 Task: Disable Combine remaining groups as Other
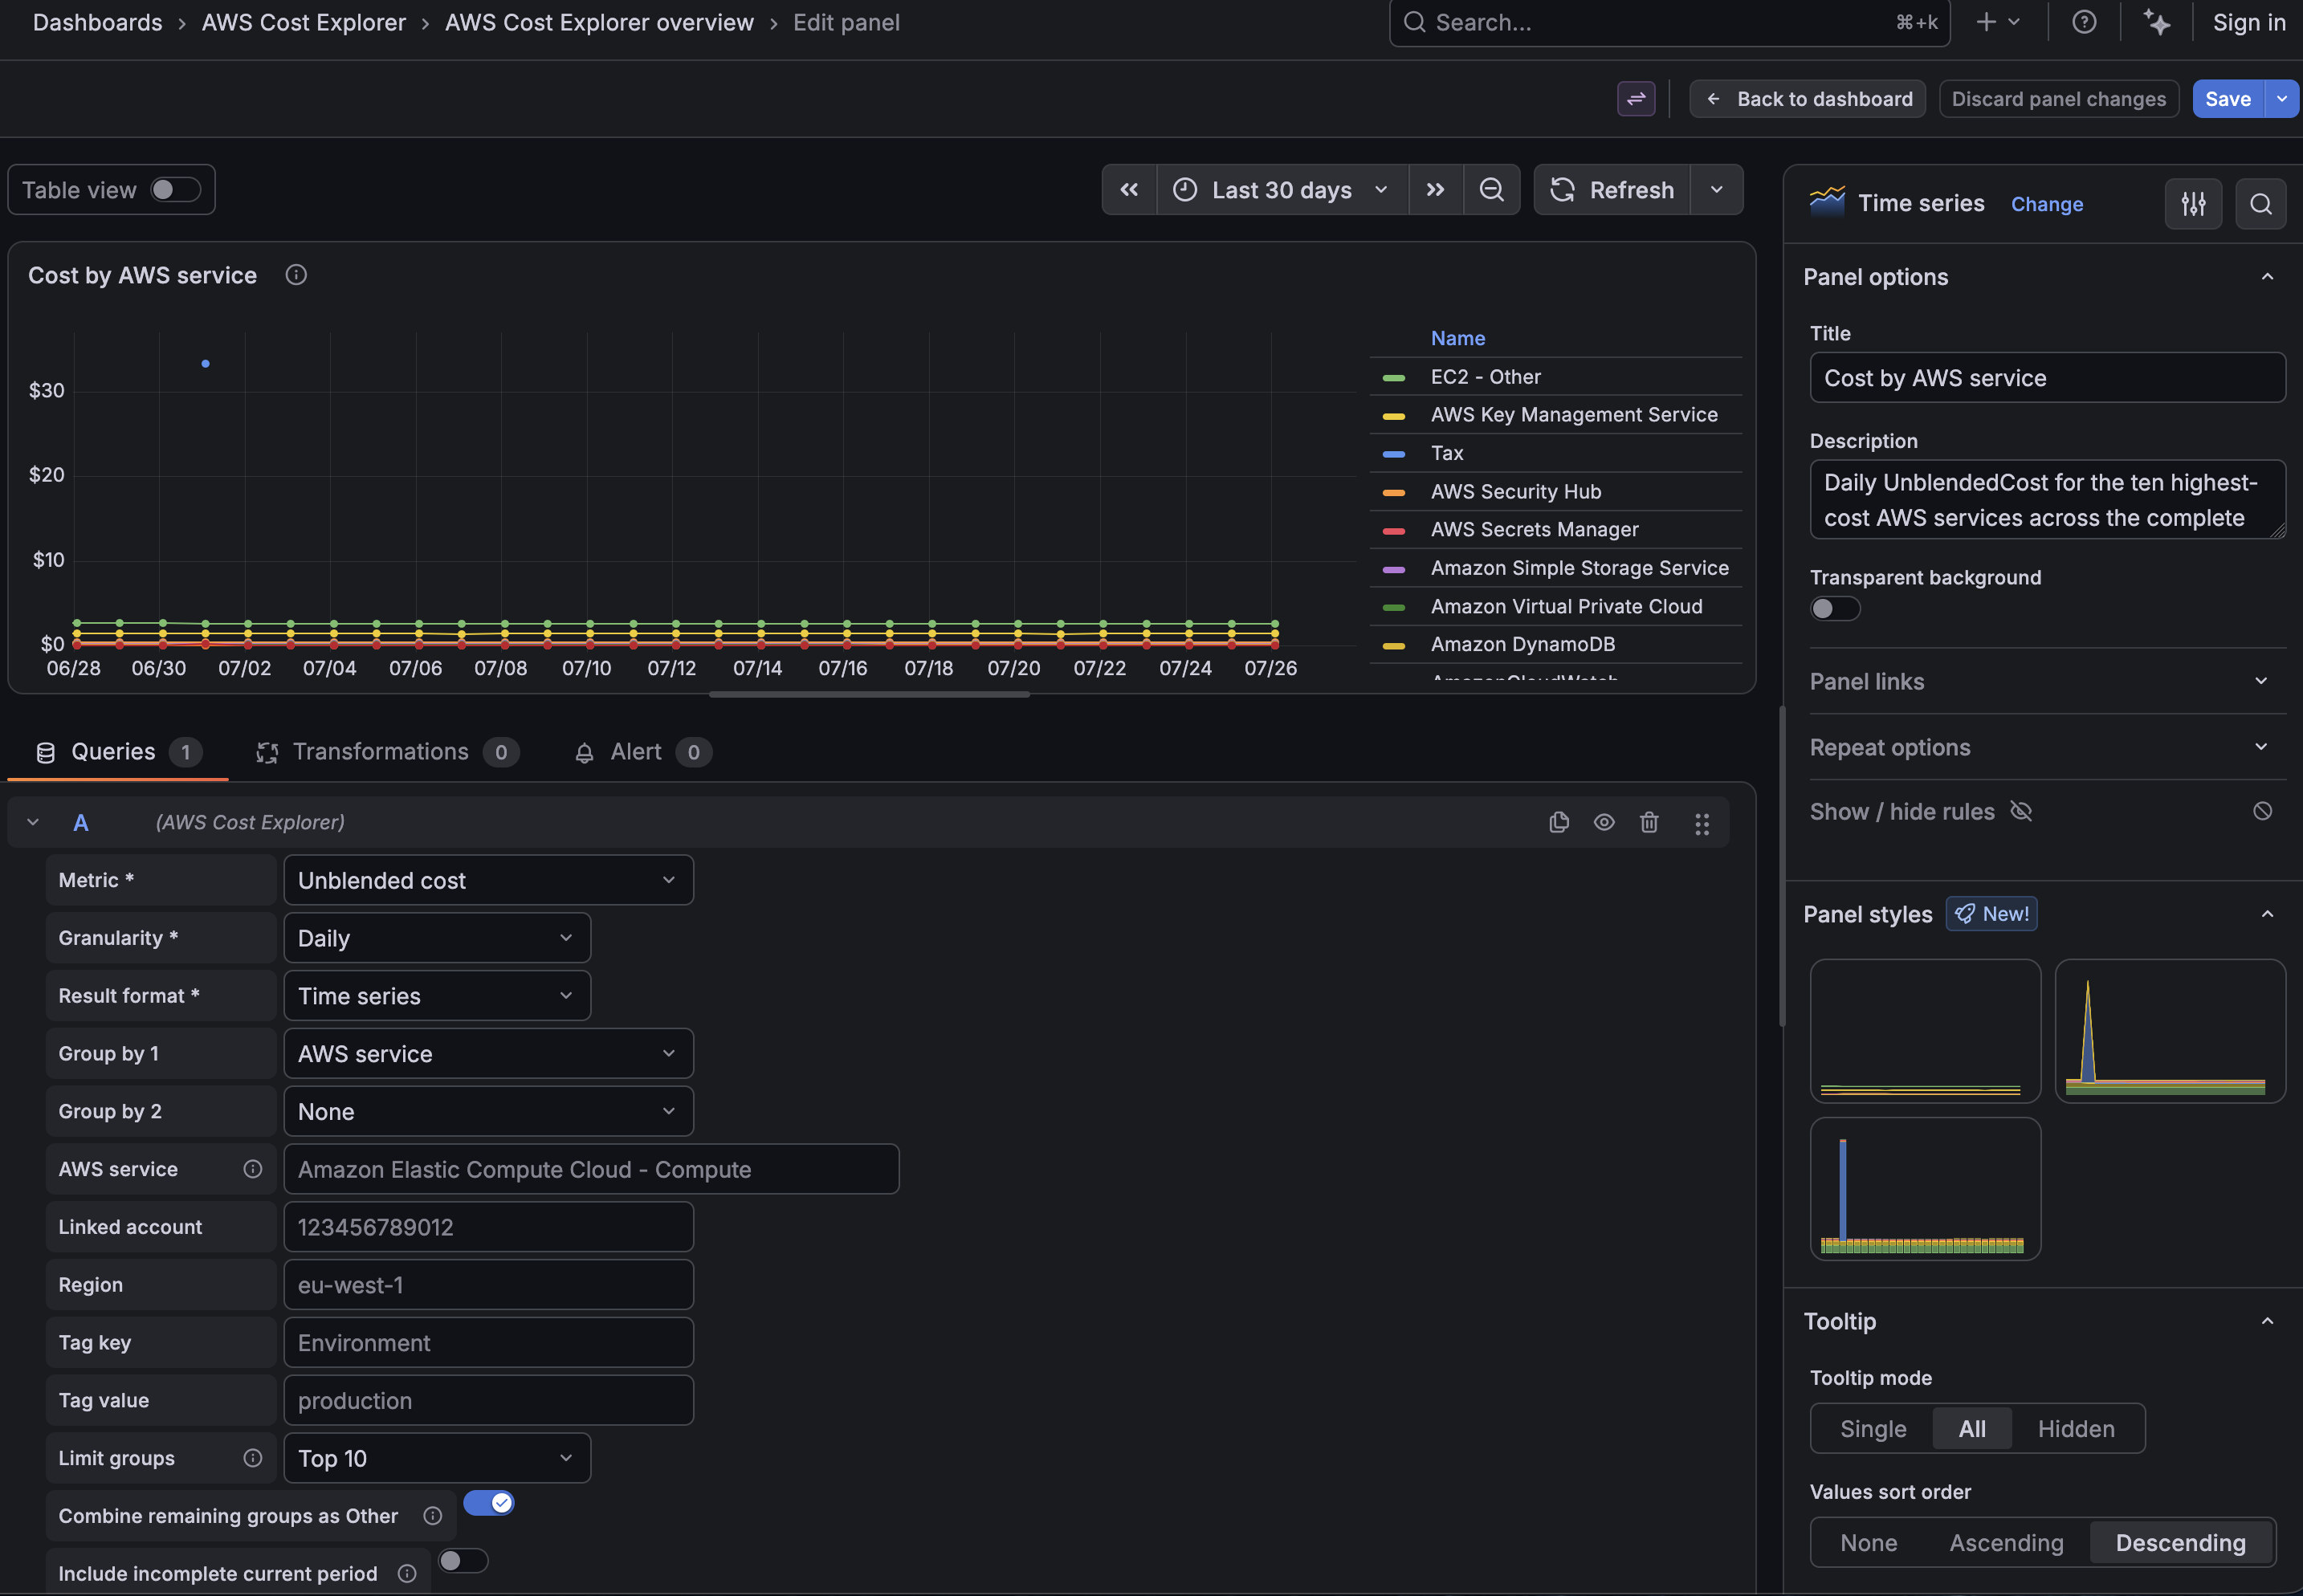click(x=489, y=1503)
